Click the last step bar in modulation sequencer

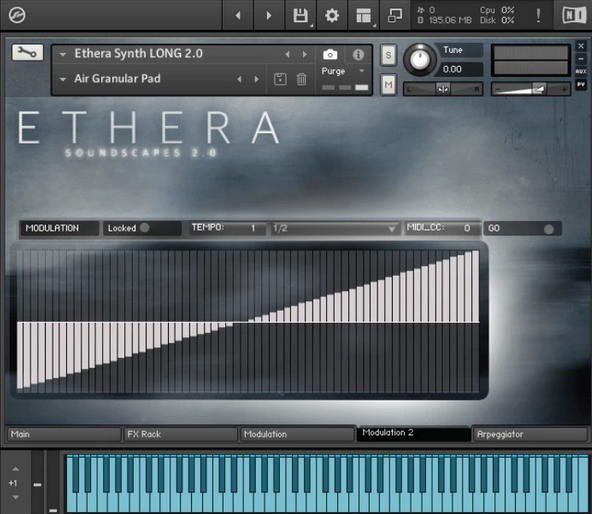click(x=475, y=286)
